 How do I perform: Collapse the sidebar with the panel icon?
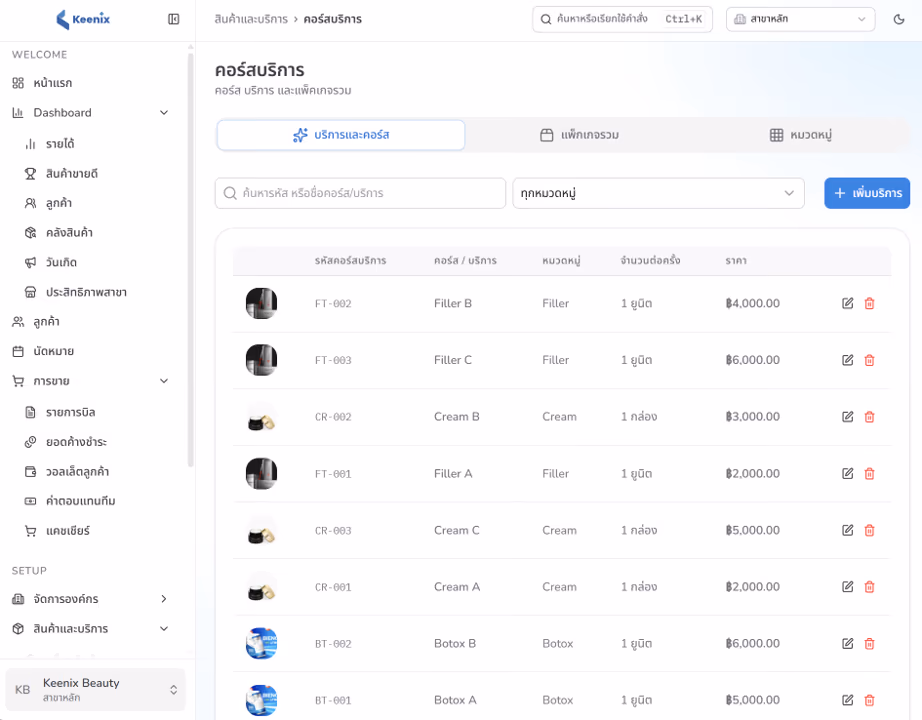pos(173,19)
